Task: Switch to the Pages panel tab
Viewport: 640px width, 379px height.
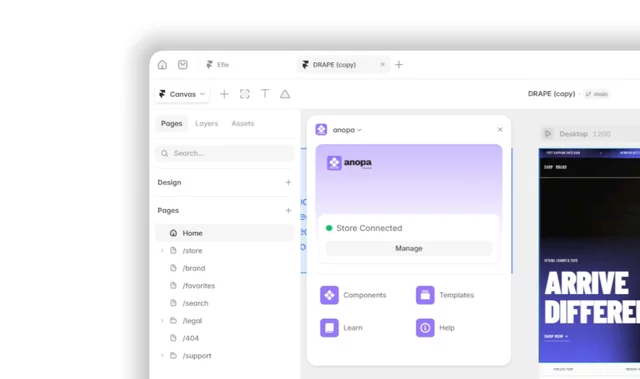Action: click(171, 123)
